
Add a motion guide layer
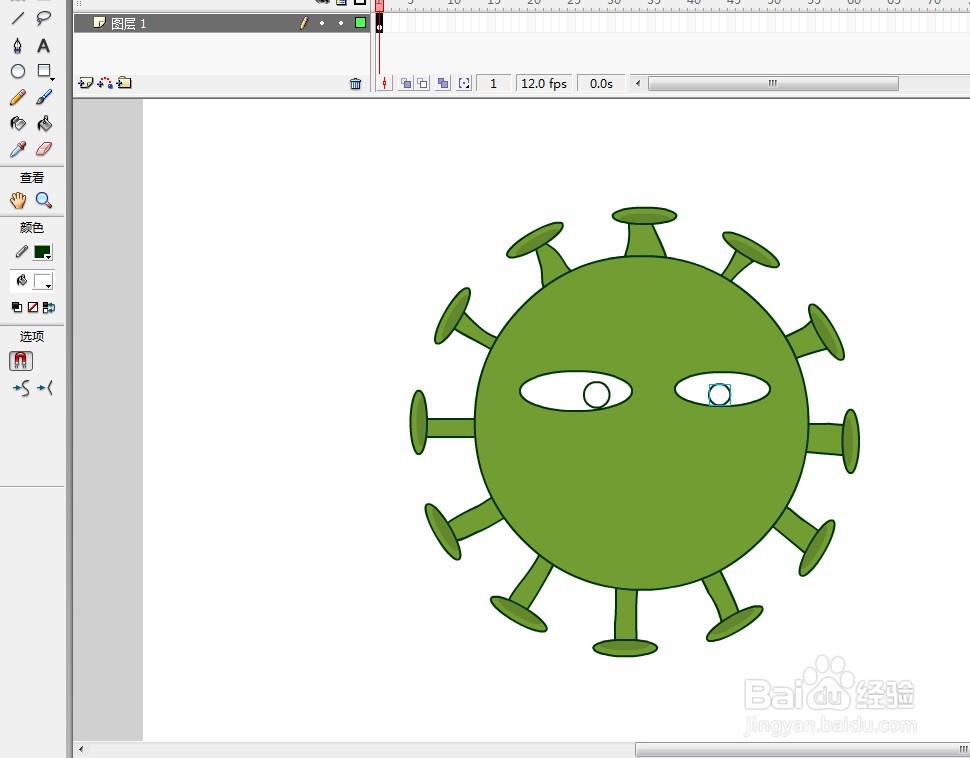coord(105,83)
